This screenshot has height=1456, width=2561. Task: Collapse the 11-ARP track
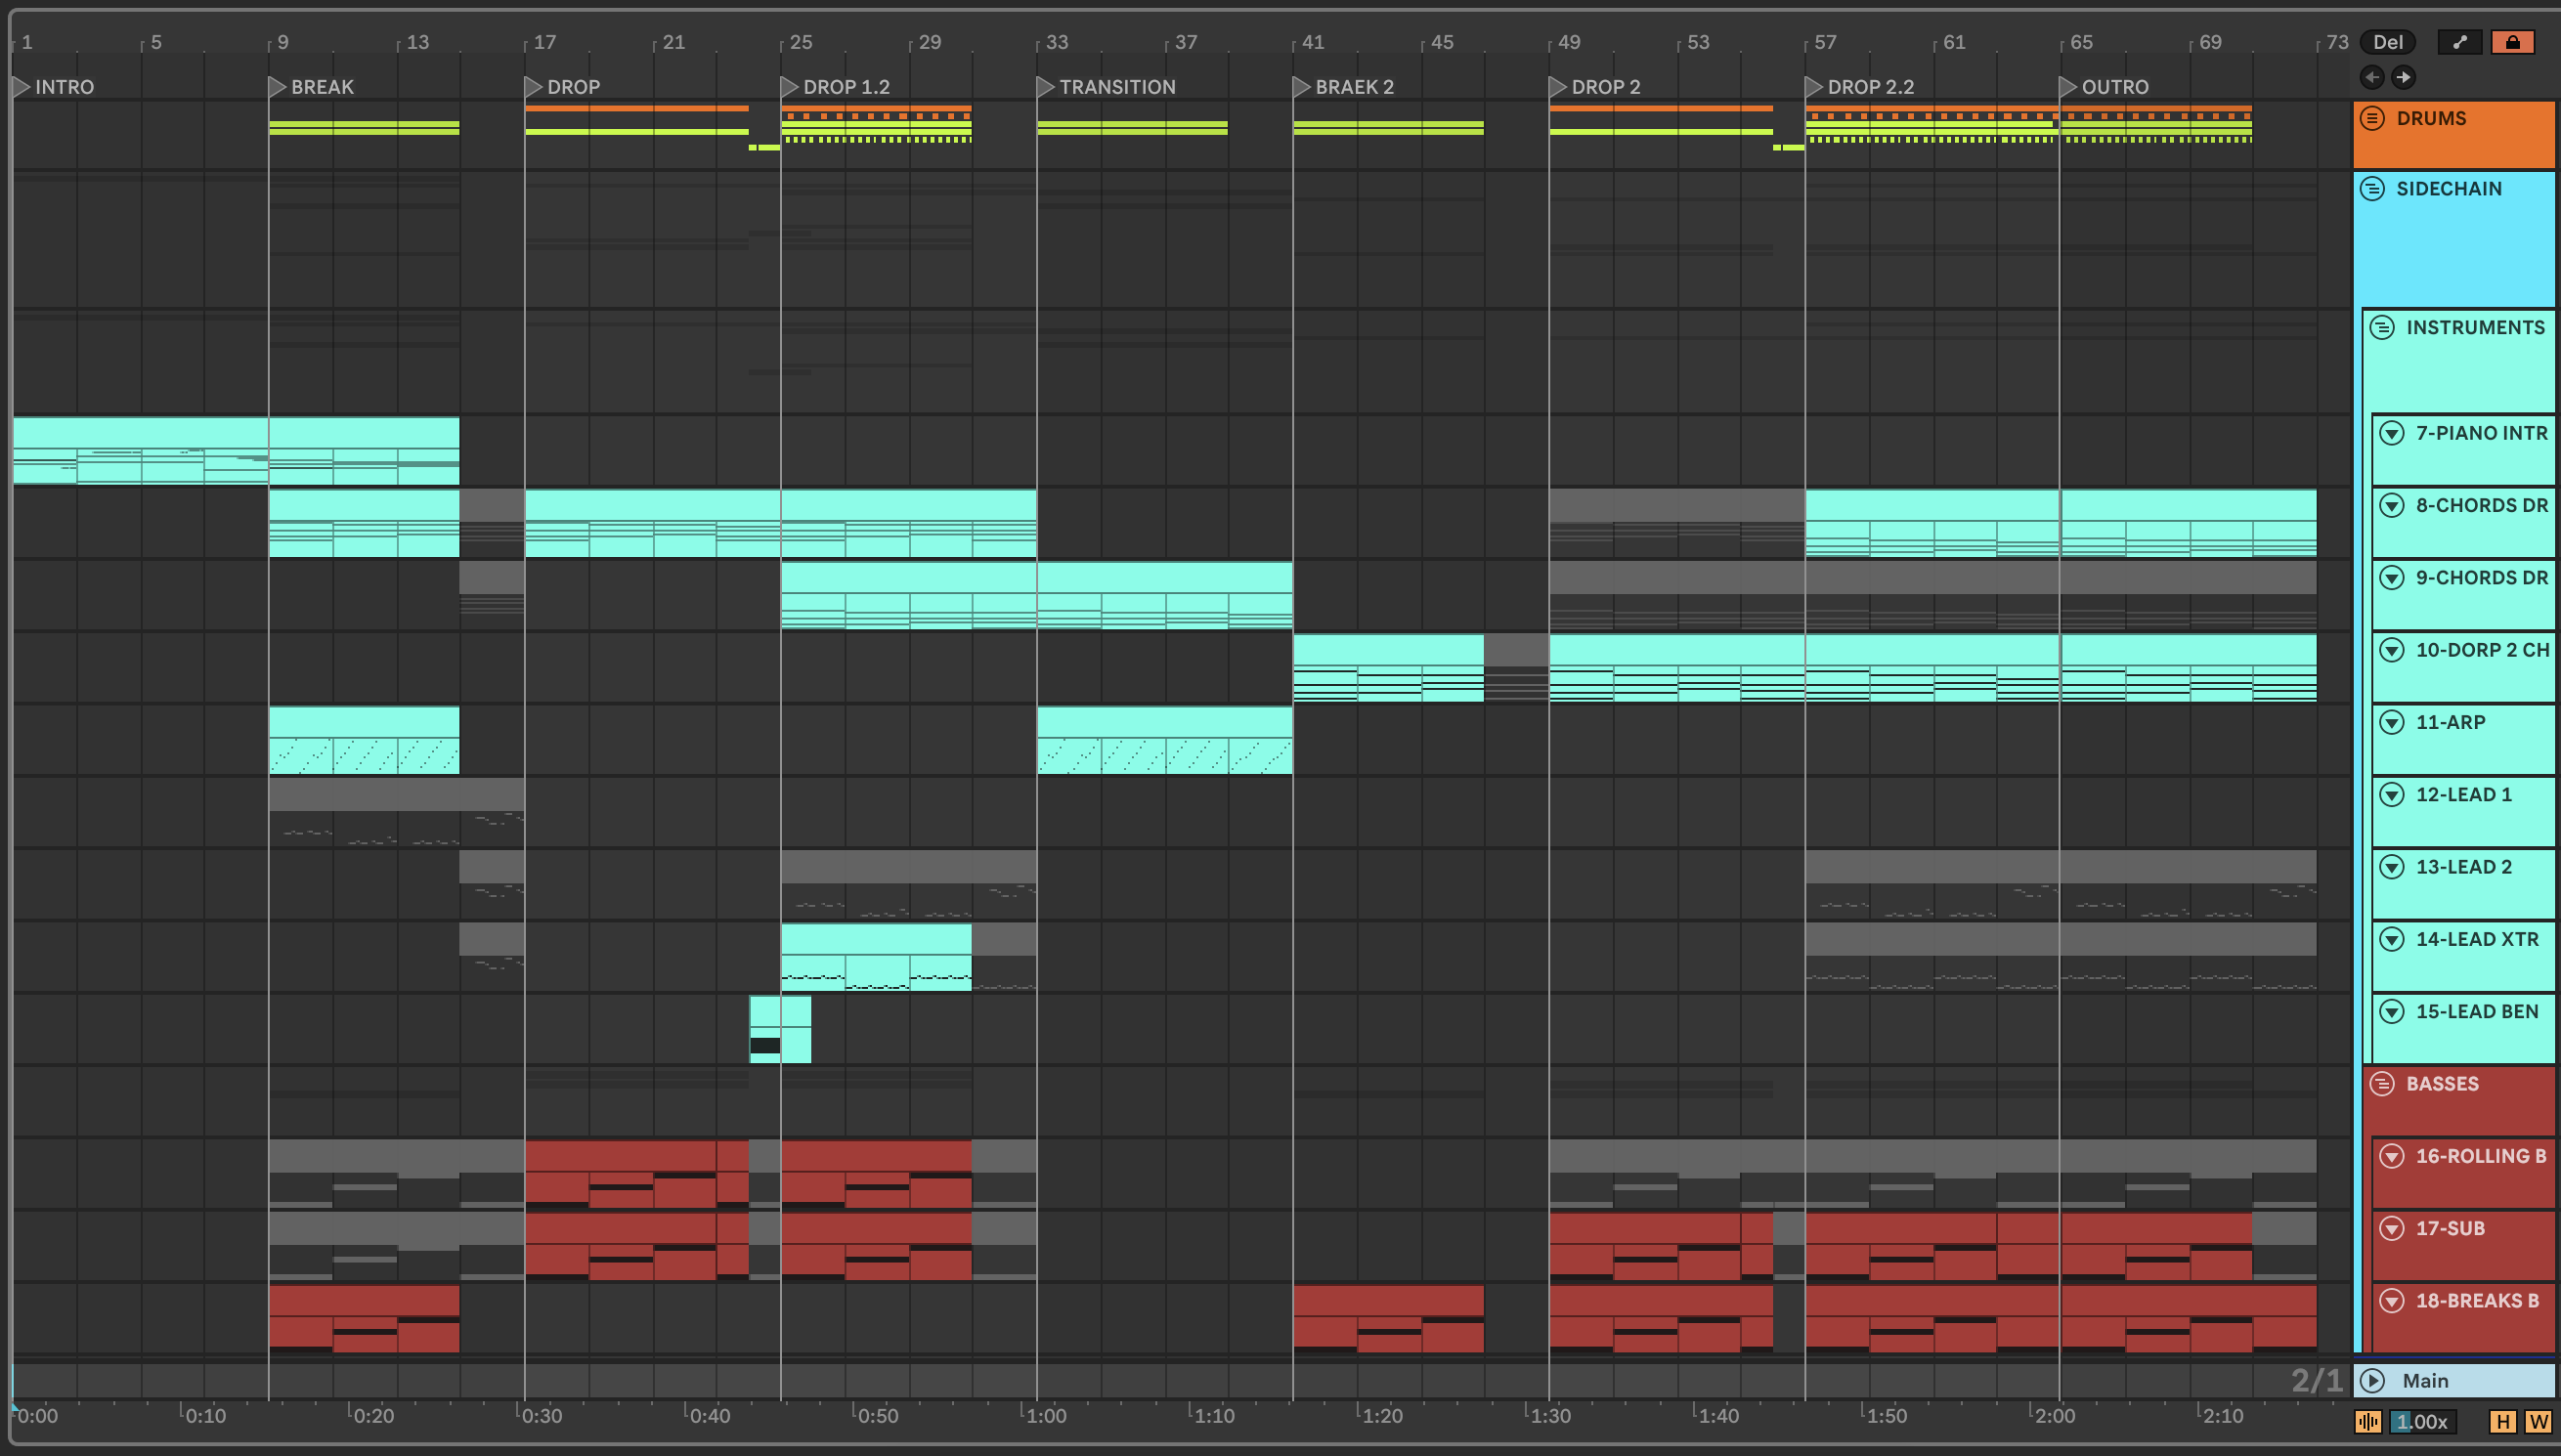2392,722
